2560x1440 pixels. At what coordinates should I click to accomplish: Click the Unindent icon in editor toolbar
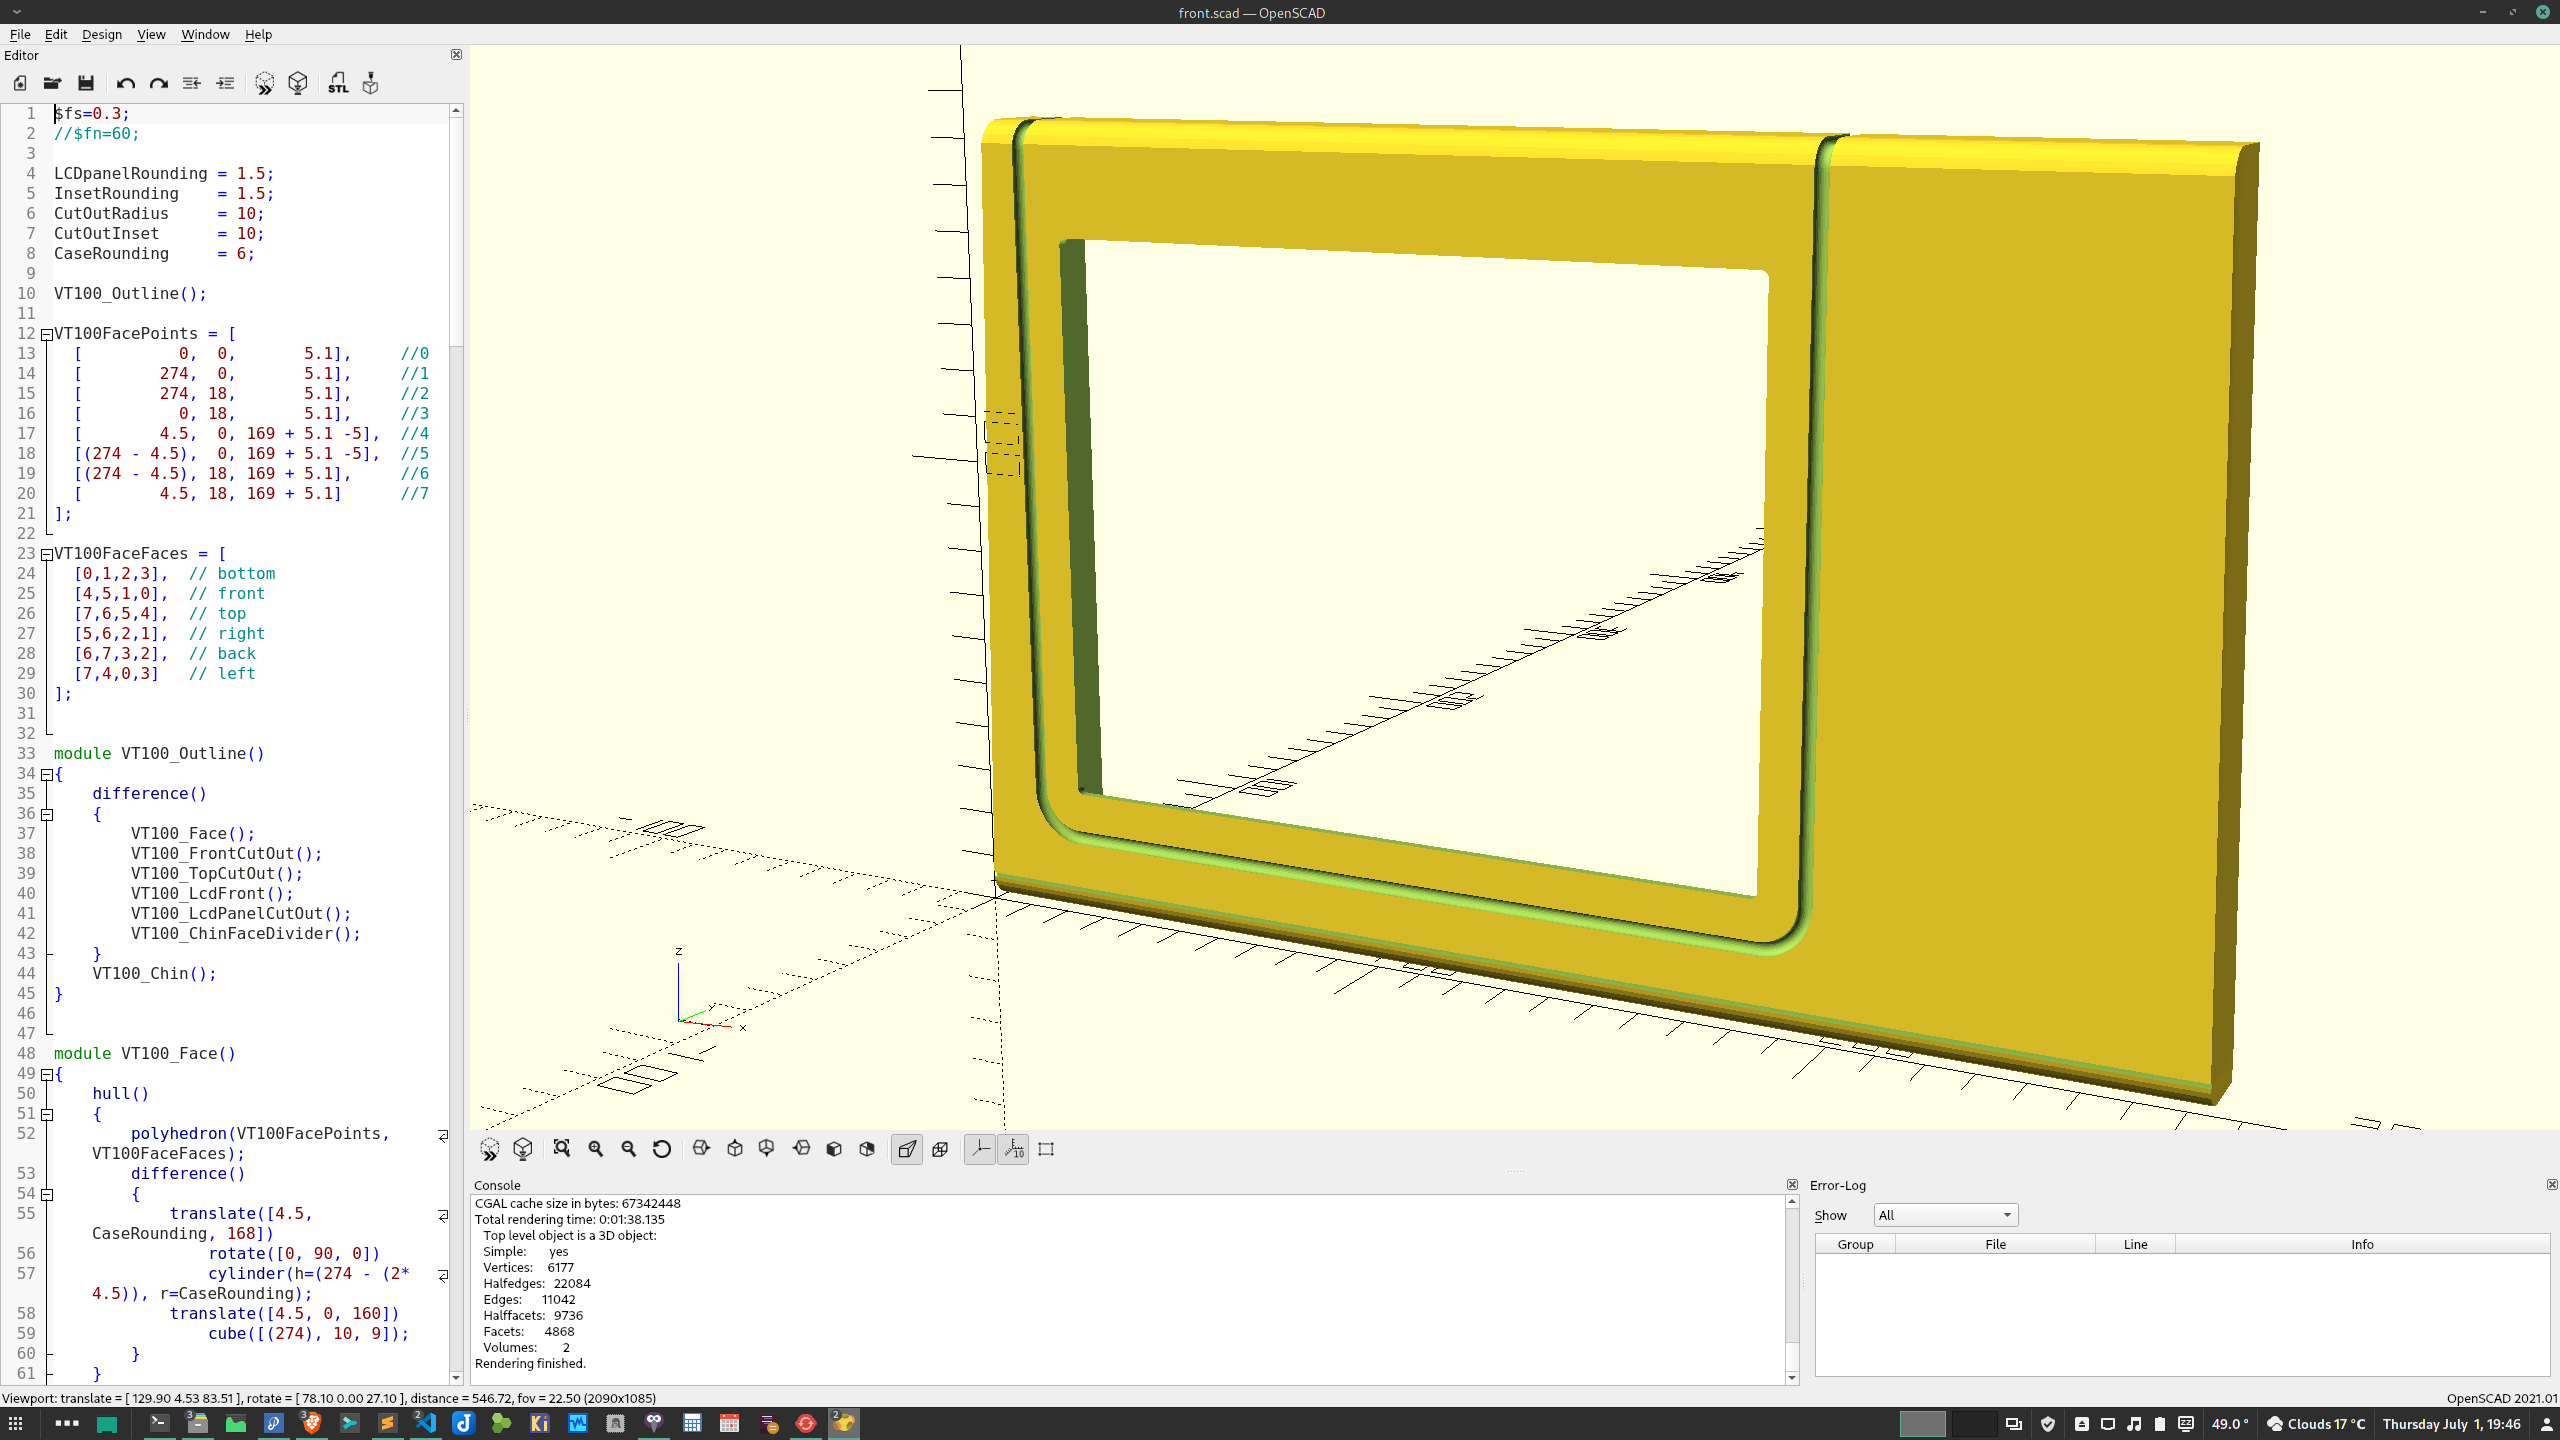[192, 83]
